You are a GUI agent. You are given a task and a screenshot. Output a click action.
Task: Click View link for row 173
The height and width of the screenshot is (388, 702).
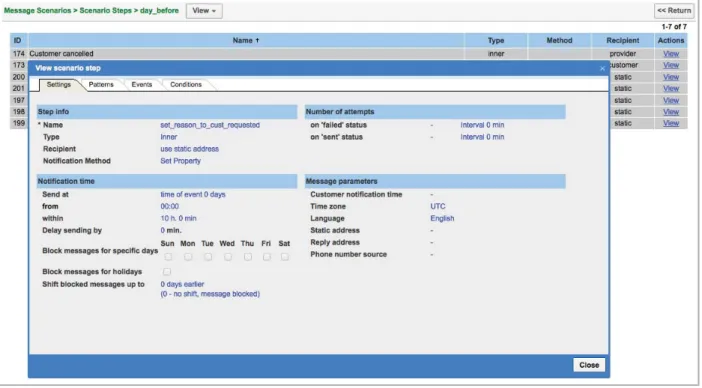click(671, 65)
